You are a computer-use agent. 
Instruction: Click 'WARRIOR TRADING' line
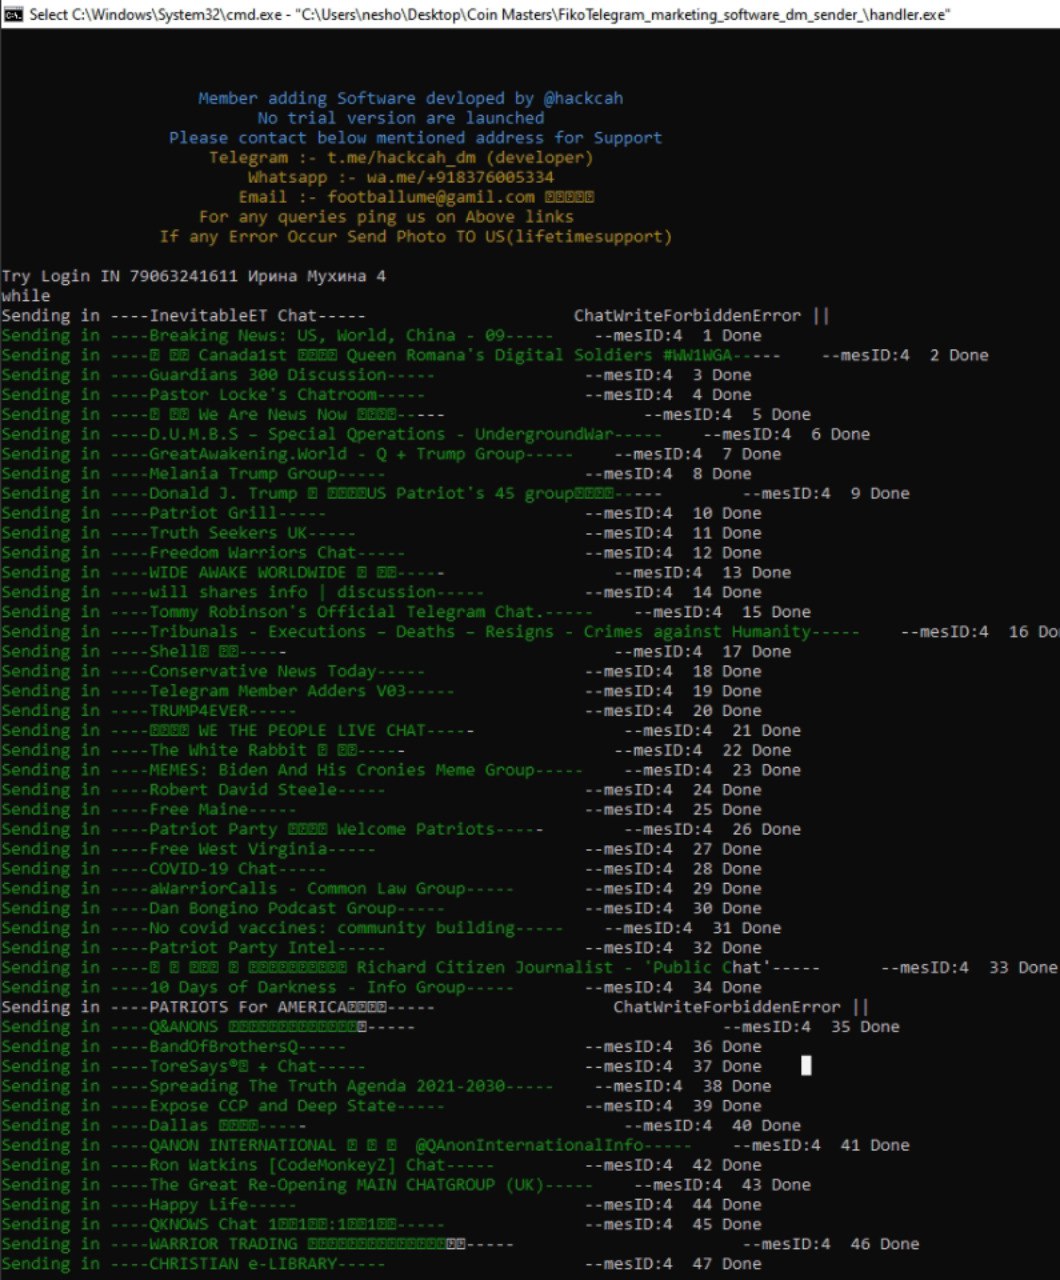coord(461,1244)
